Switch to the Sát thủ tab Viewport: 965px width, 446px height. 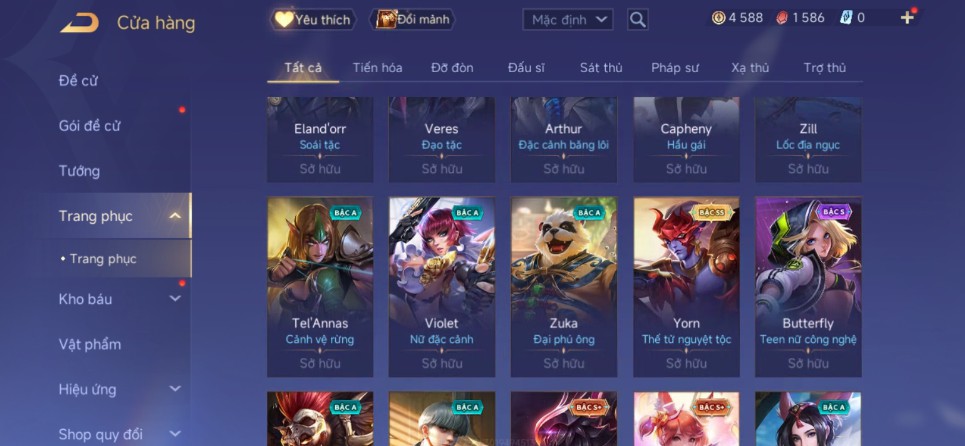pos(601,68)
